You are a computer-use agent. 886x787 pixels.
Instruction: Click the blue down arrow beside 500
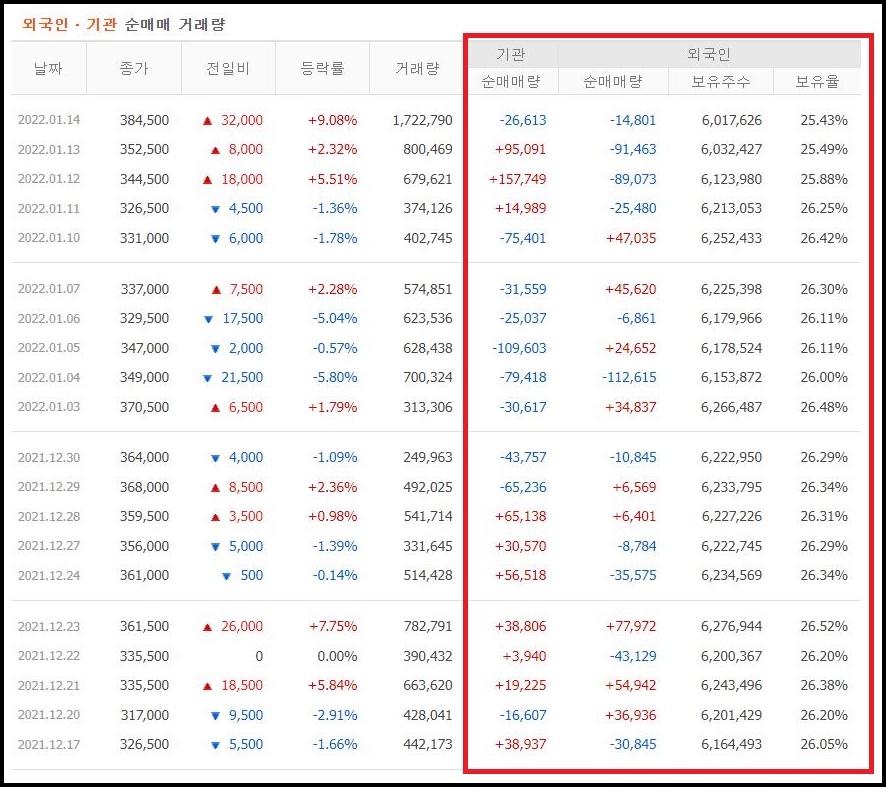point(227,576)
